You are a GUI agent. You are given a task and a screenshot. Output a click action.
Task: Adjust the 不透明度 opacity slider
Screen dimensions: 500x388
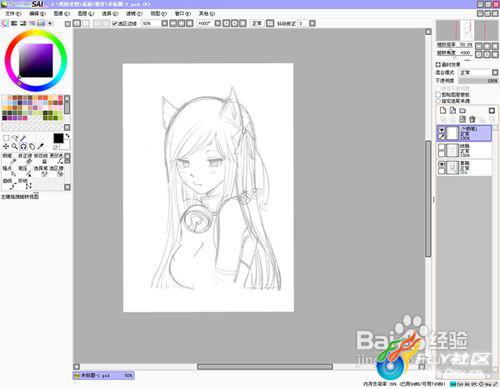click(478, 81)
